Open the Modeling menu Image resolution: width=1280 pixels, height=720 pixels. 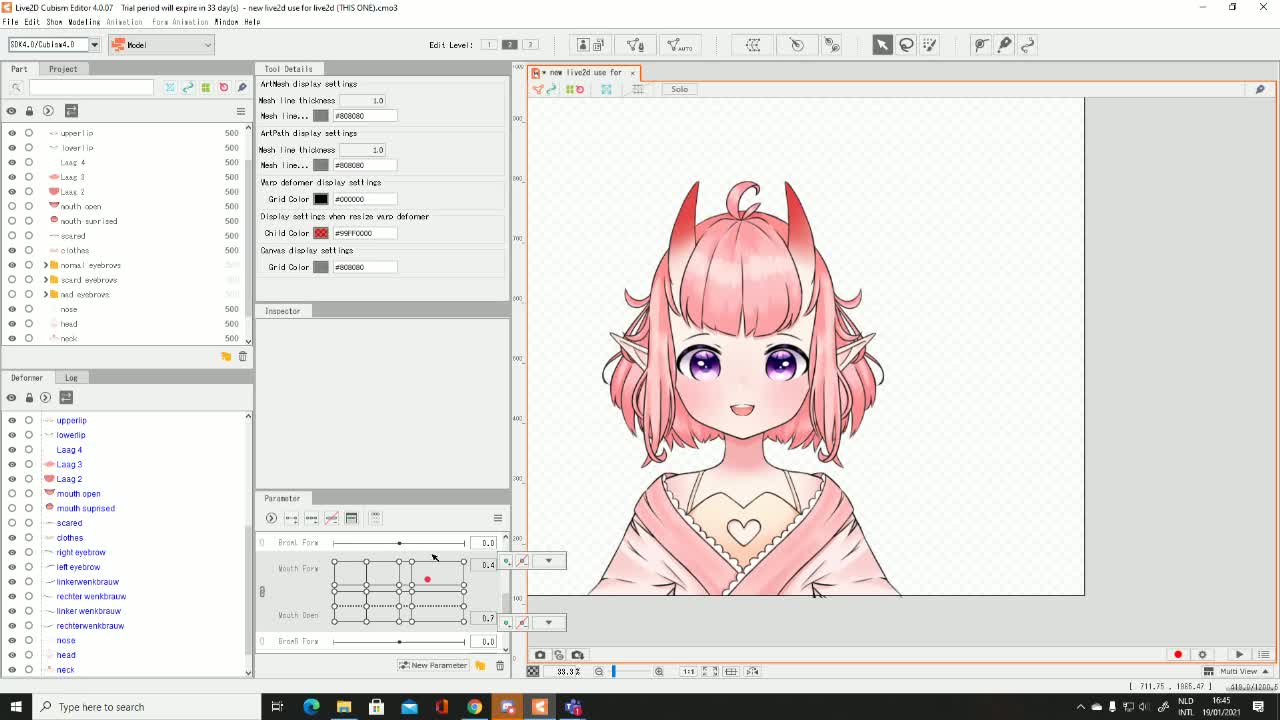(x=84, y=22)
